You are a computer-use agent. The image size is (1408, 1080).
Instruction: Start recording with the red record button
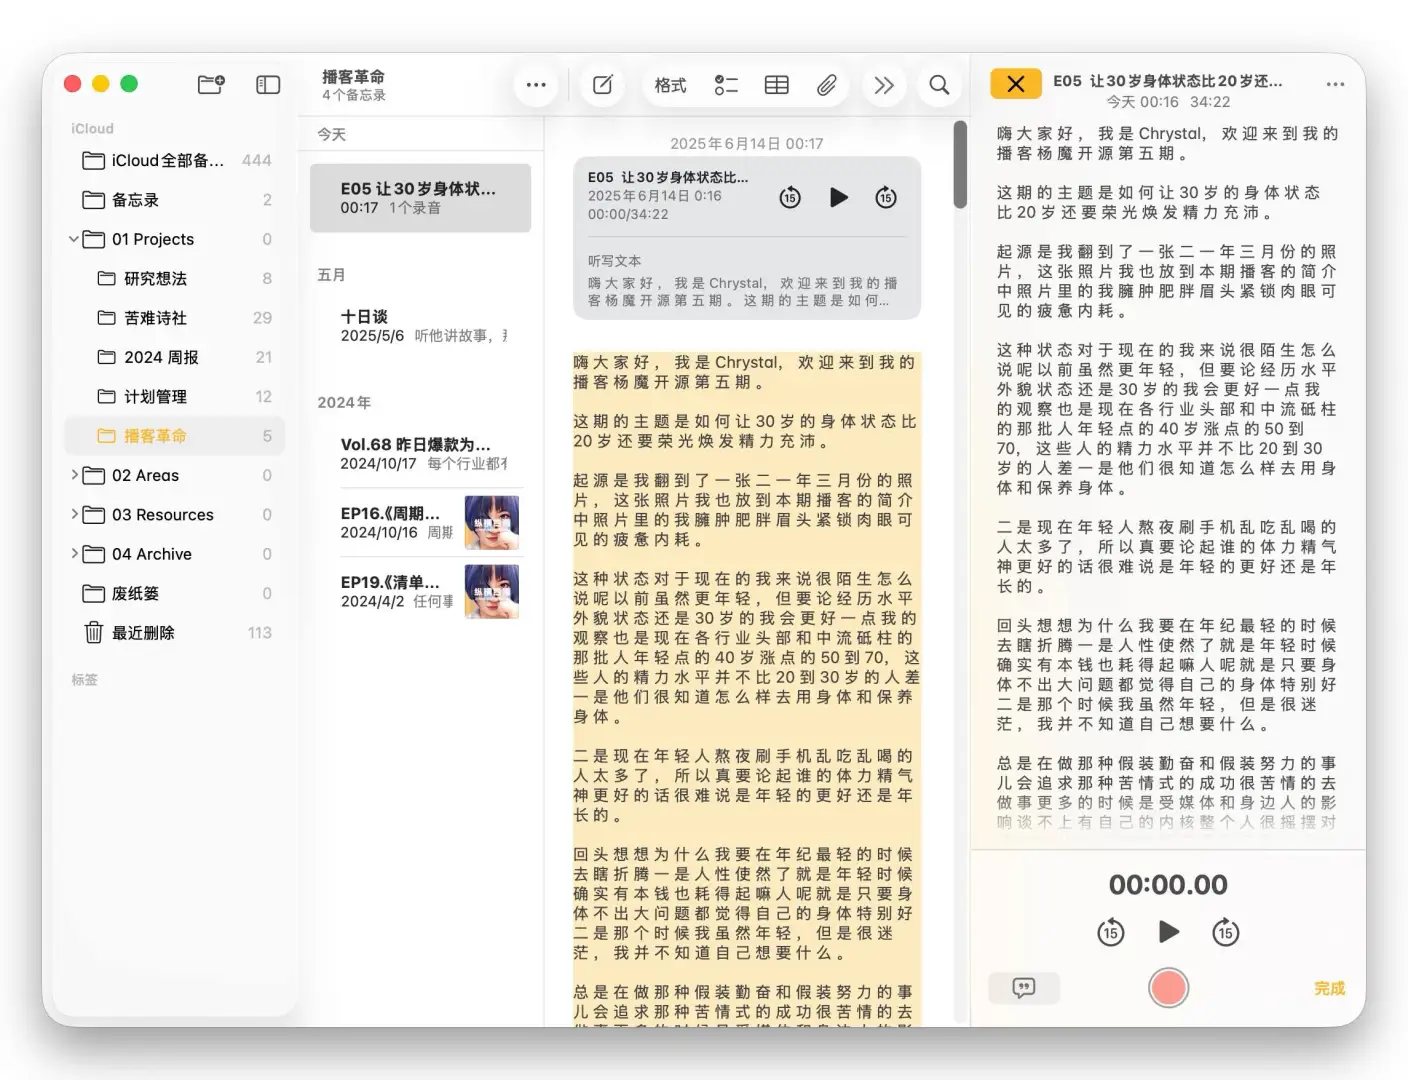1168,987
